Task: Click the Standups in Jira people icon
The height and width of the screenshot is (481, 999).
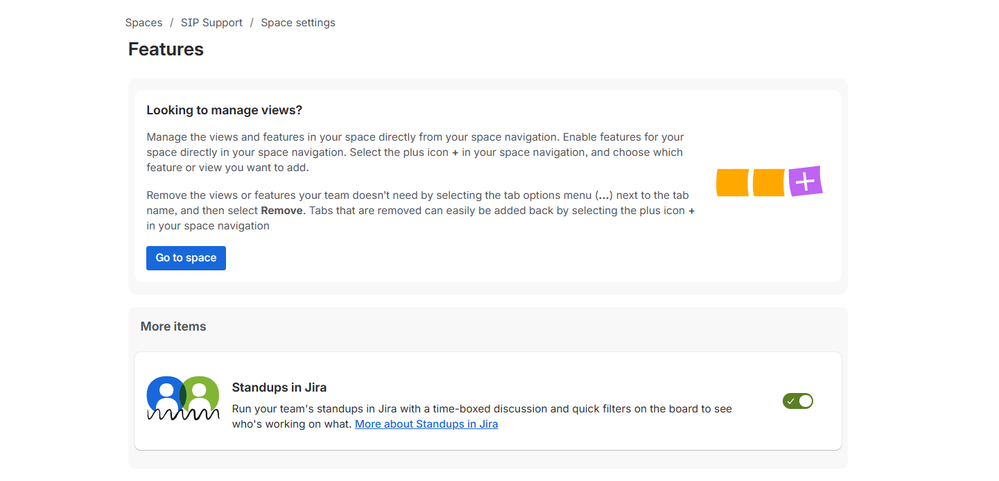Action: tap(183, 398)
